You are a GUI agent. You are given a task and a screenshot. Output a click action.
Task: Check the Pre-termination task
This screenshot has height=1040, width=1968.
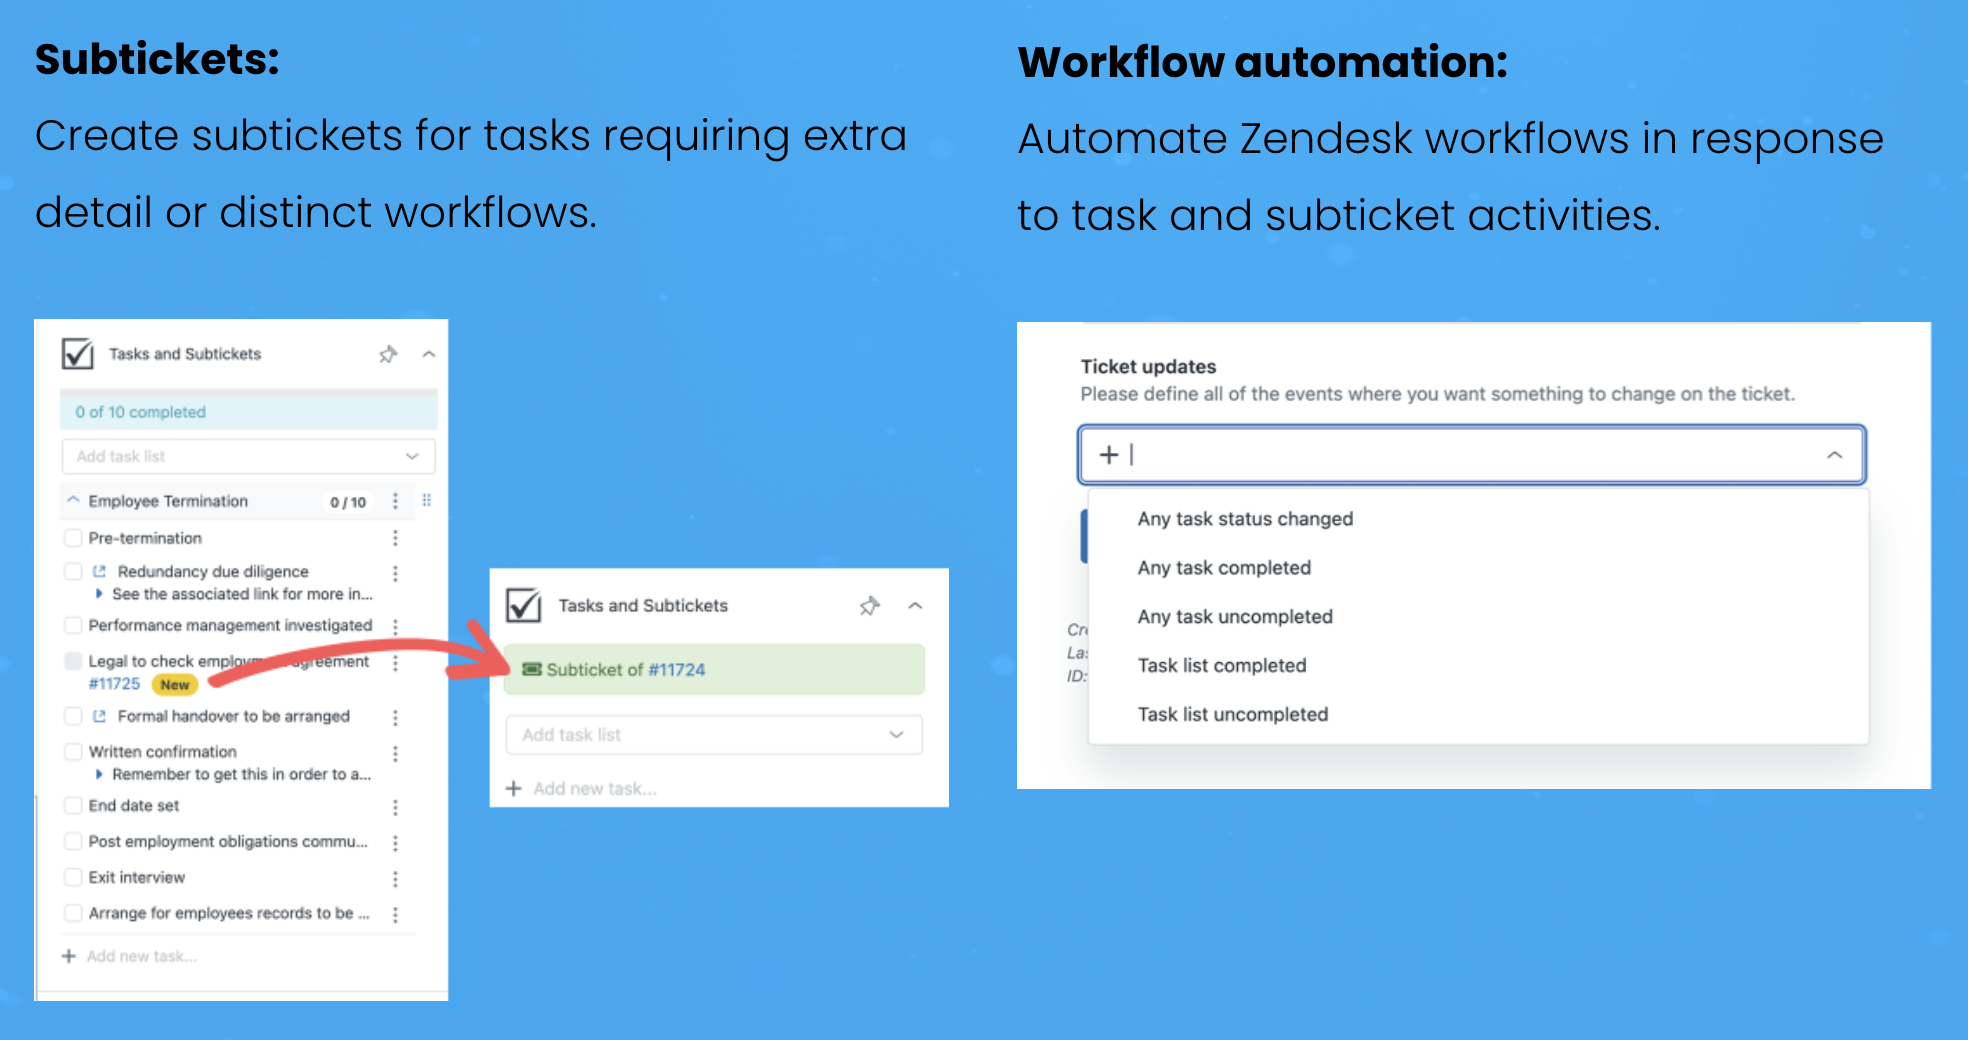coord(73,538)
